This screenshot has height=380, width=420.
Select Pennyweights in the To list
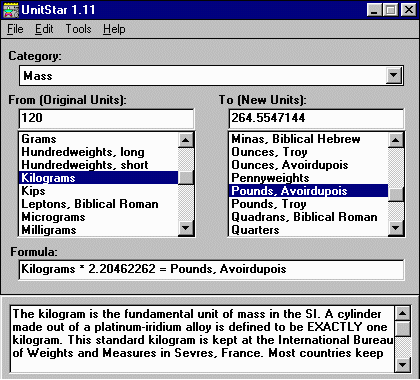pyautogui.click(x=309, y=178)
